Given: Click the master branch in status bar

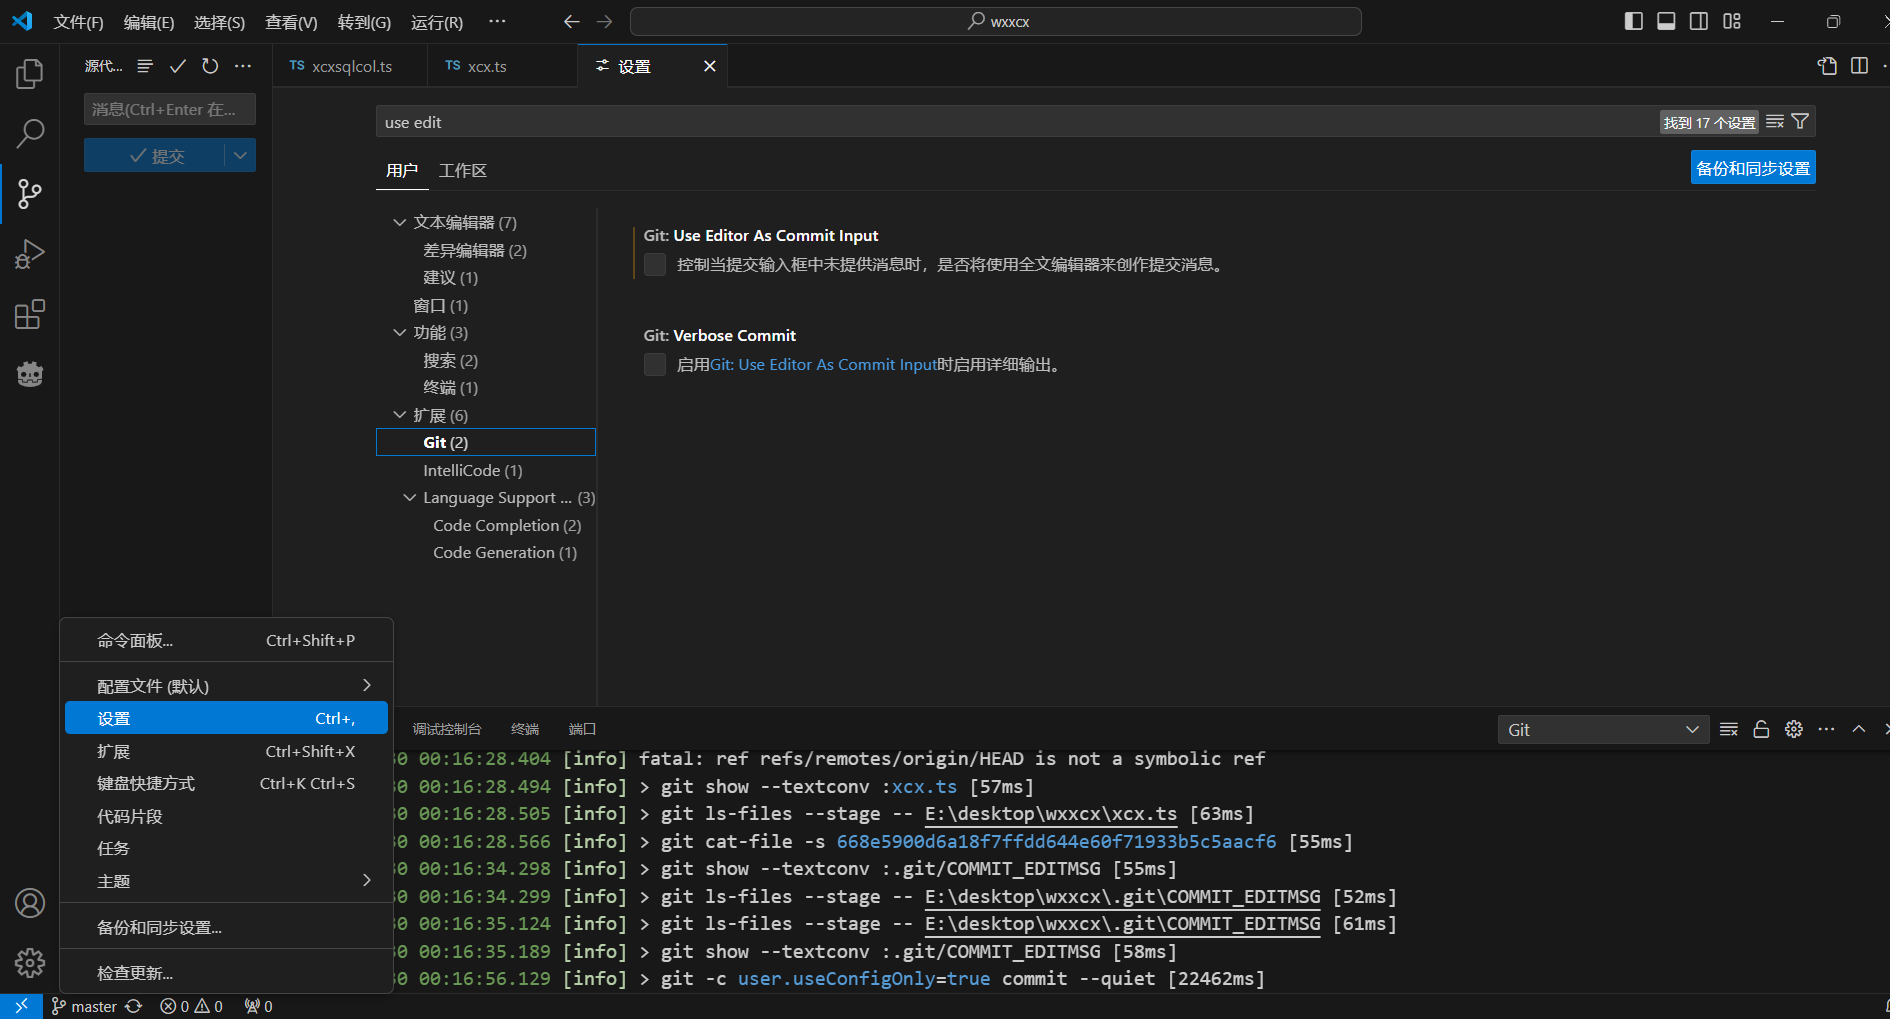Looking at the screenshot, I should point(85,1006).
